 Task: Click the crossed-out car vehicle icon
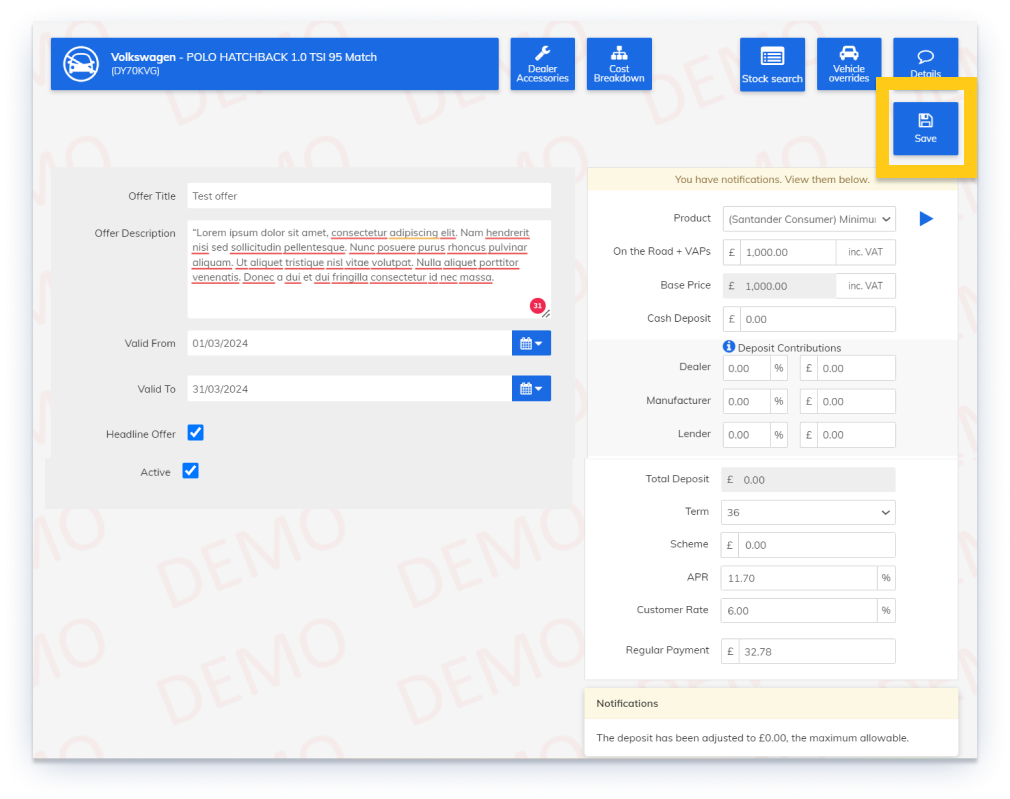pyautogui.click(x=81, y=64)
